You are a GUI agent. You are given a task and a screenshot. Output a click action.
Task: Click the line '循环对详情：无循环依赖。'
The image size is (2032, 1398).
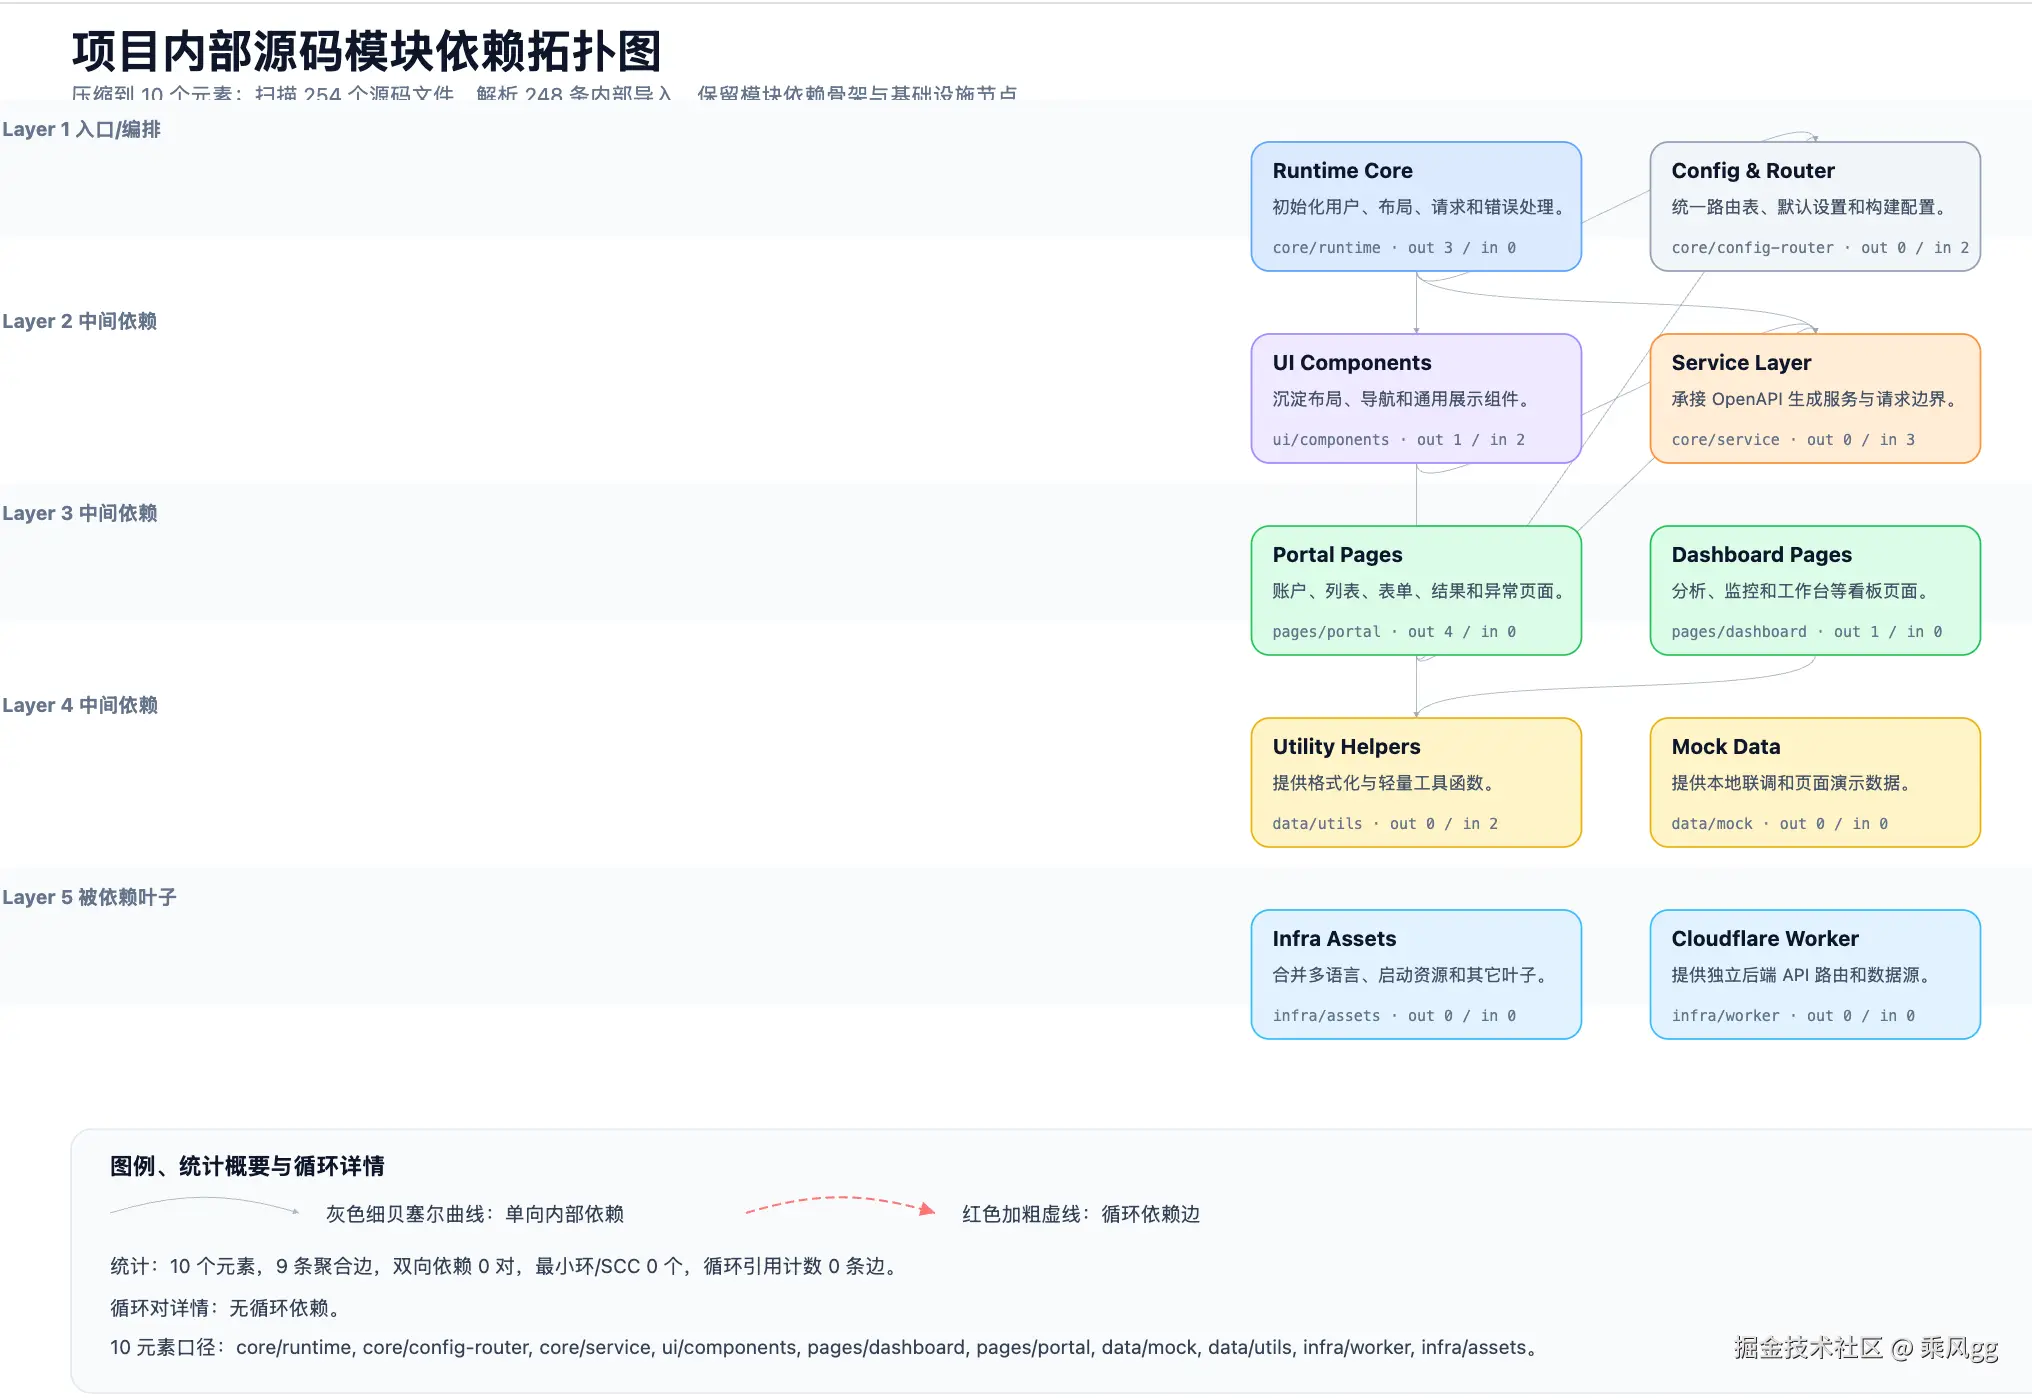click(x=228, y=1308)
